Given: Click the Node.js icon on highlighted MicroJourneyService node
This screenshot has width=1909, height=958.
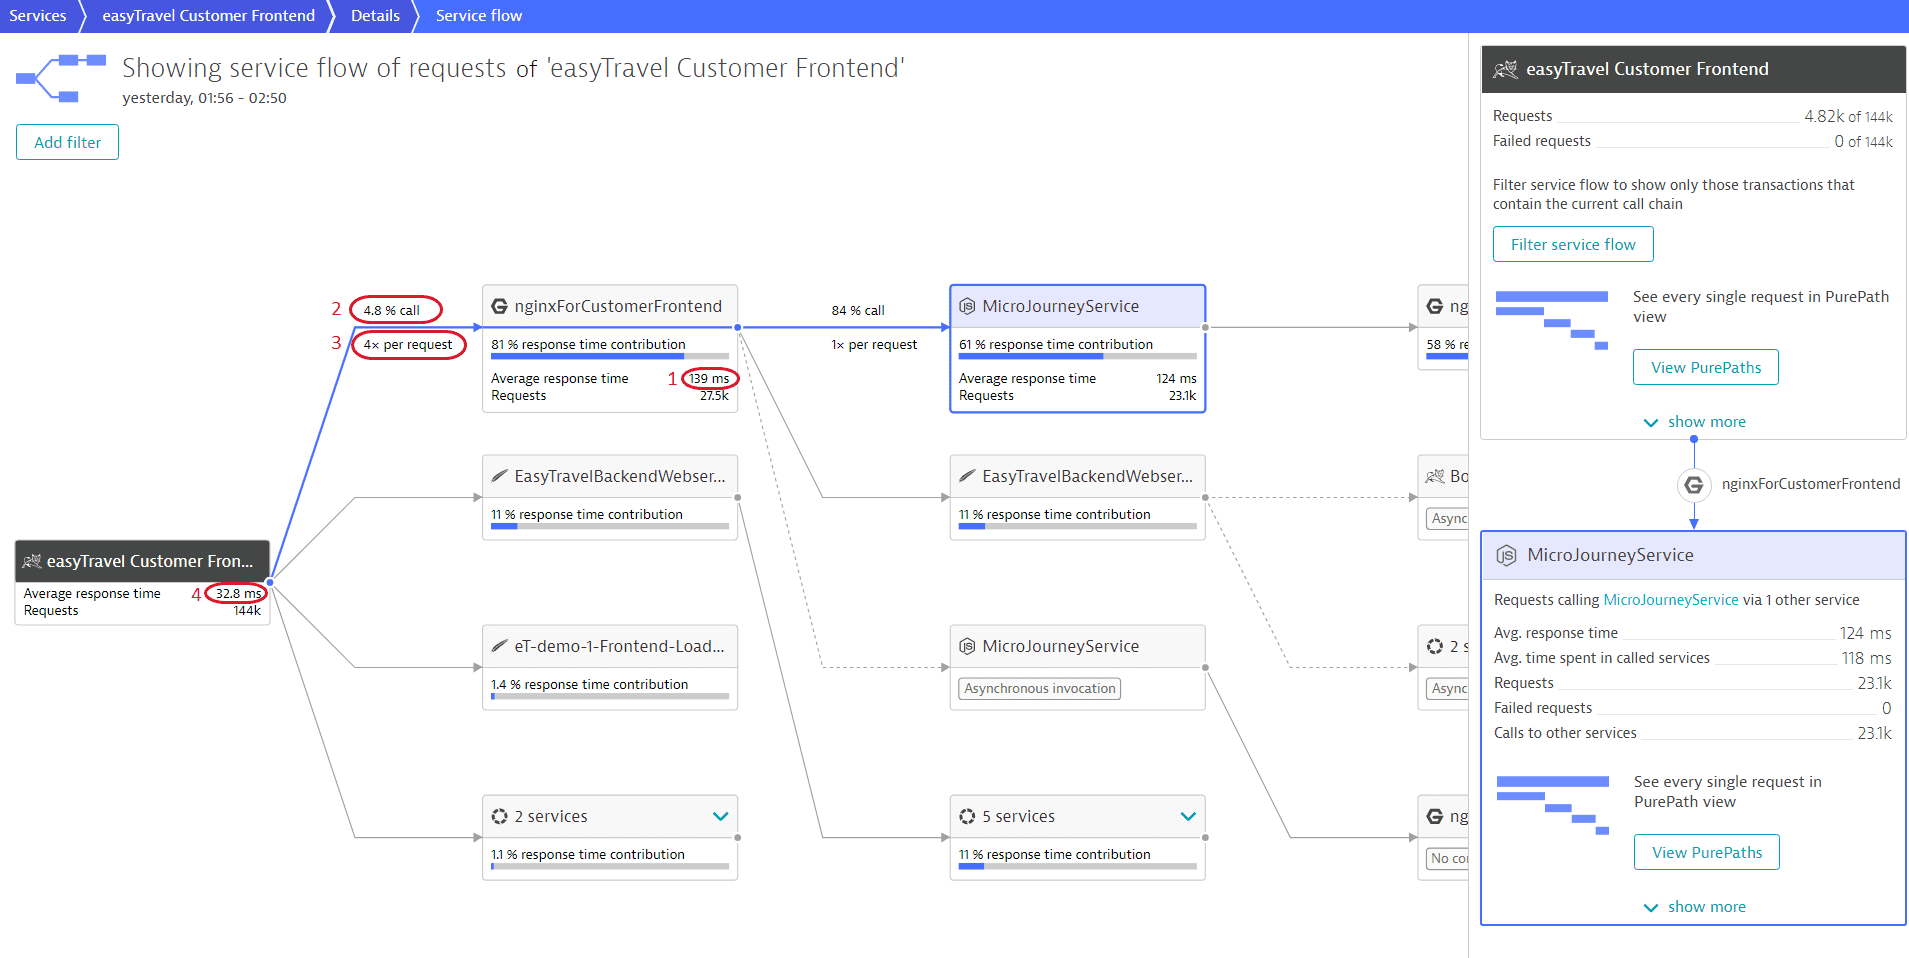Looking at the screenshot, I should click(x=967, y=306).
